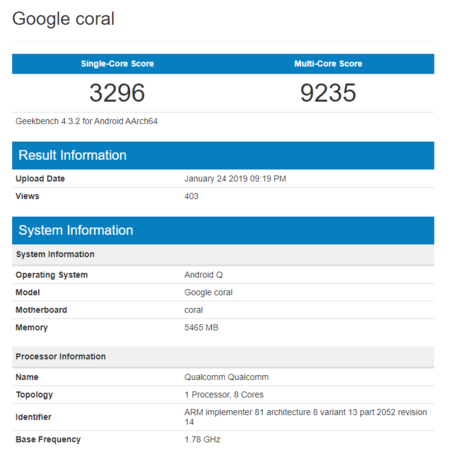Click the multi-core value 9235
The height and width of the screenshot is (455, 450).
[x=328, y=93]
